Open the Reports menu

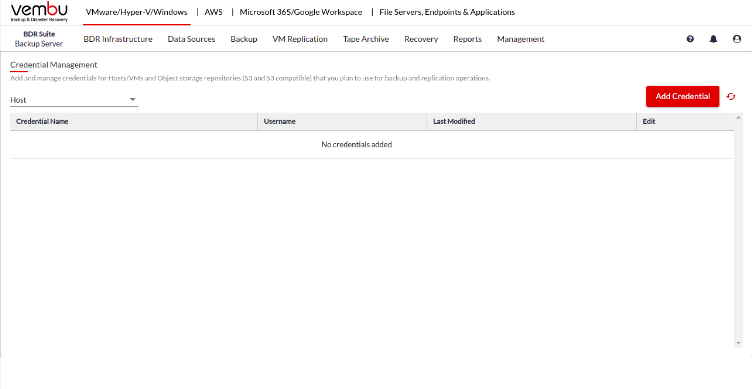pyautogui.click(x=468, y=39)
